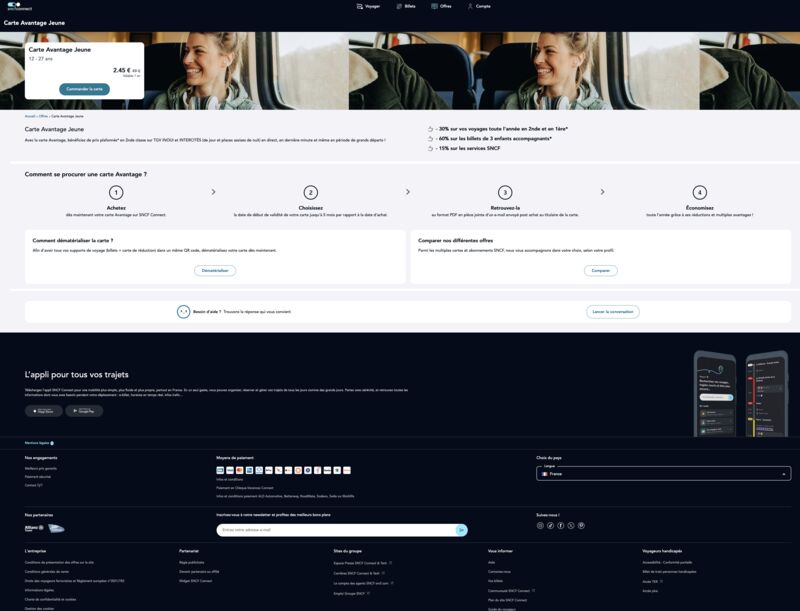Open the Compte menu item
The image size is (800, 611).
pos(479,6)
